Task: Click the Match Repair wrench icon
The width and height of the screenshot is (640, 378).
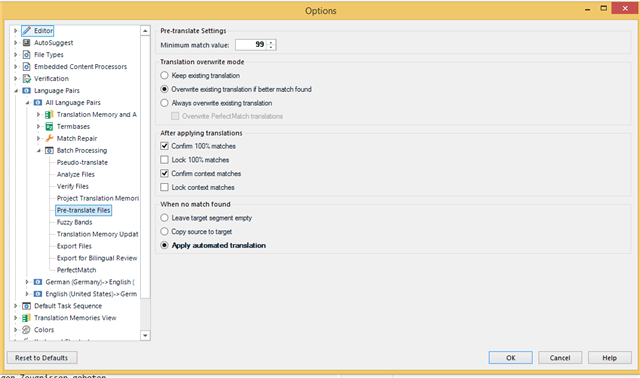Action: click(49, 138)
